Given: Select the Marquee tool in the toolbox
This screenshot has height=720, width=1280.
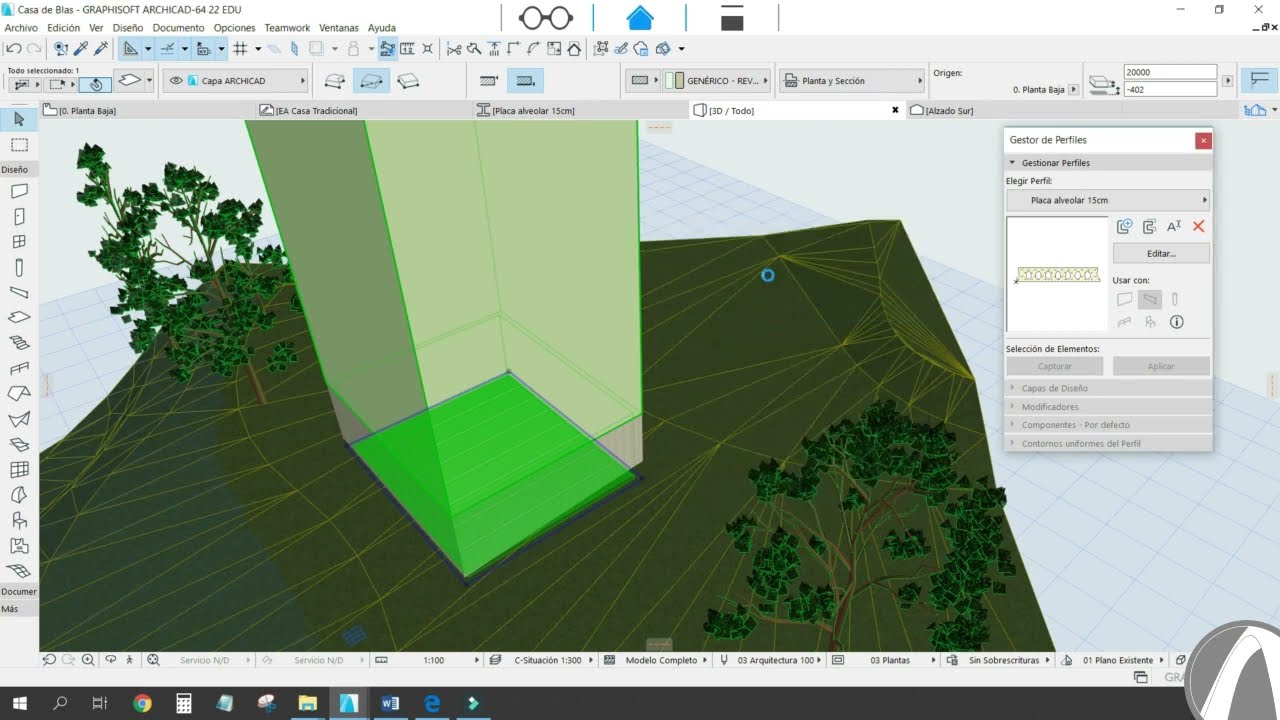Looking at the screenshot, I should (19, 145).
